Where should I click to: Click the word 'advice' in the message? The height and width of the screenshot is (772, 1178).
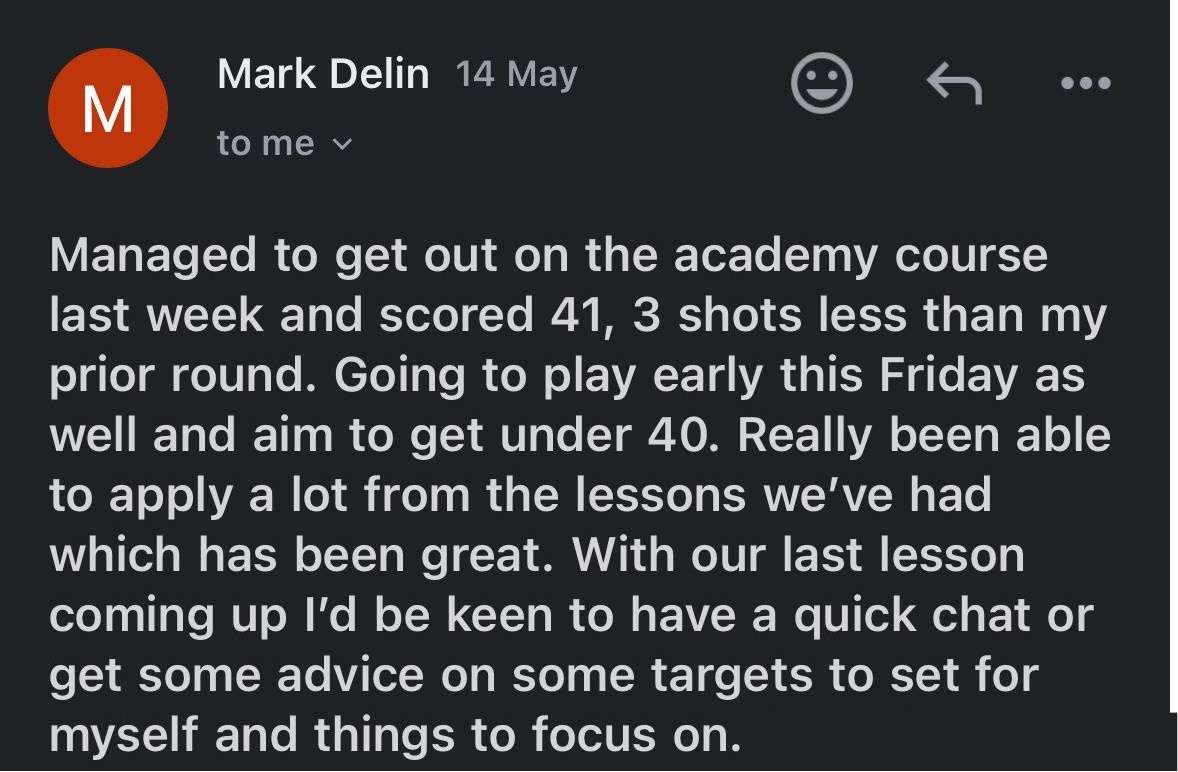point(350,675)
